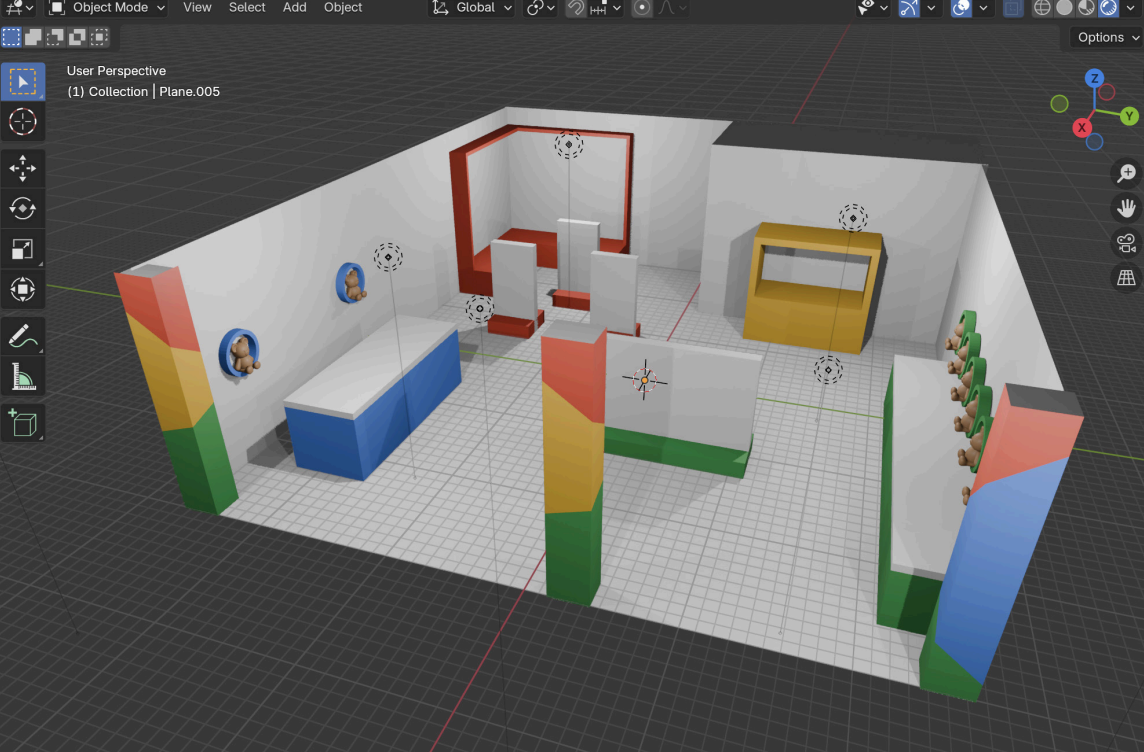Click the 'User Perspective' label

tap(117, 71)
